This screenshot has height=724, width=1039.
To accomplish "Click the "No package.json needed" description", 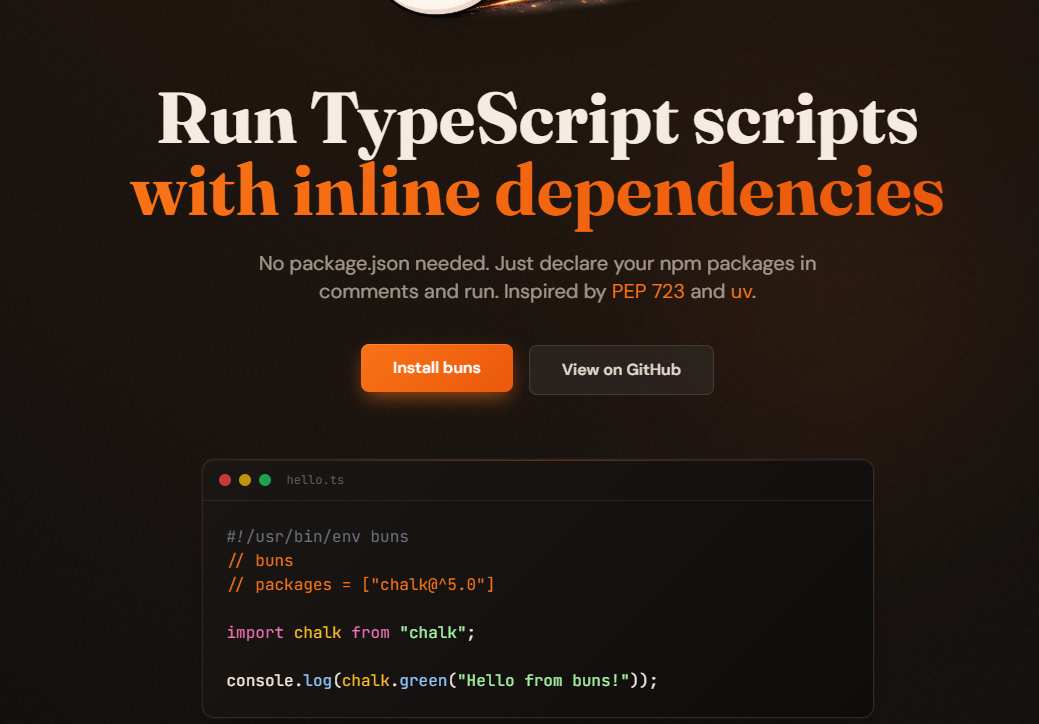I will click(x=537, y=278).
